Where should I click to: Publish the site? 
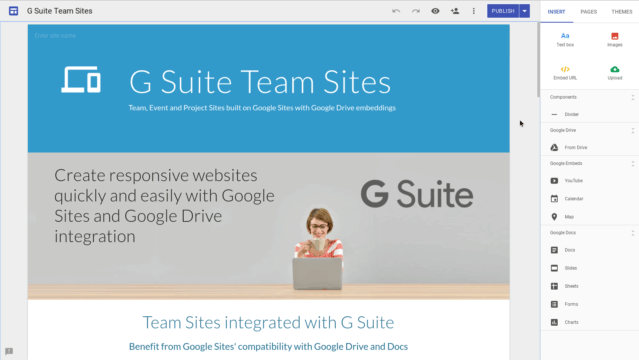click(503, 11)
